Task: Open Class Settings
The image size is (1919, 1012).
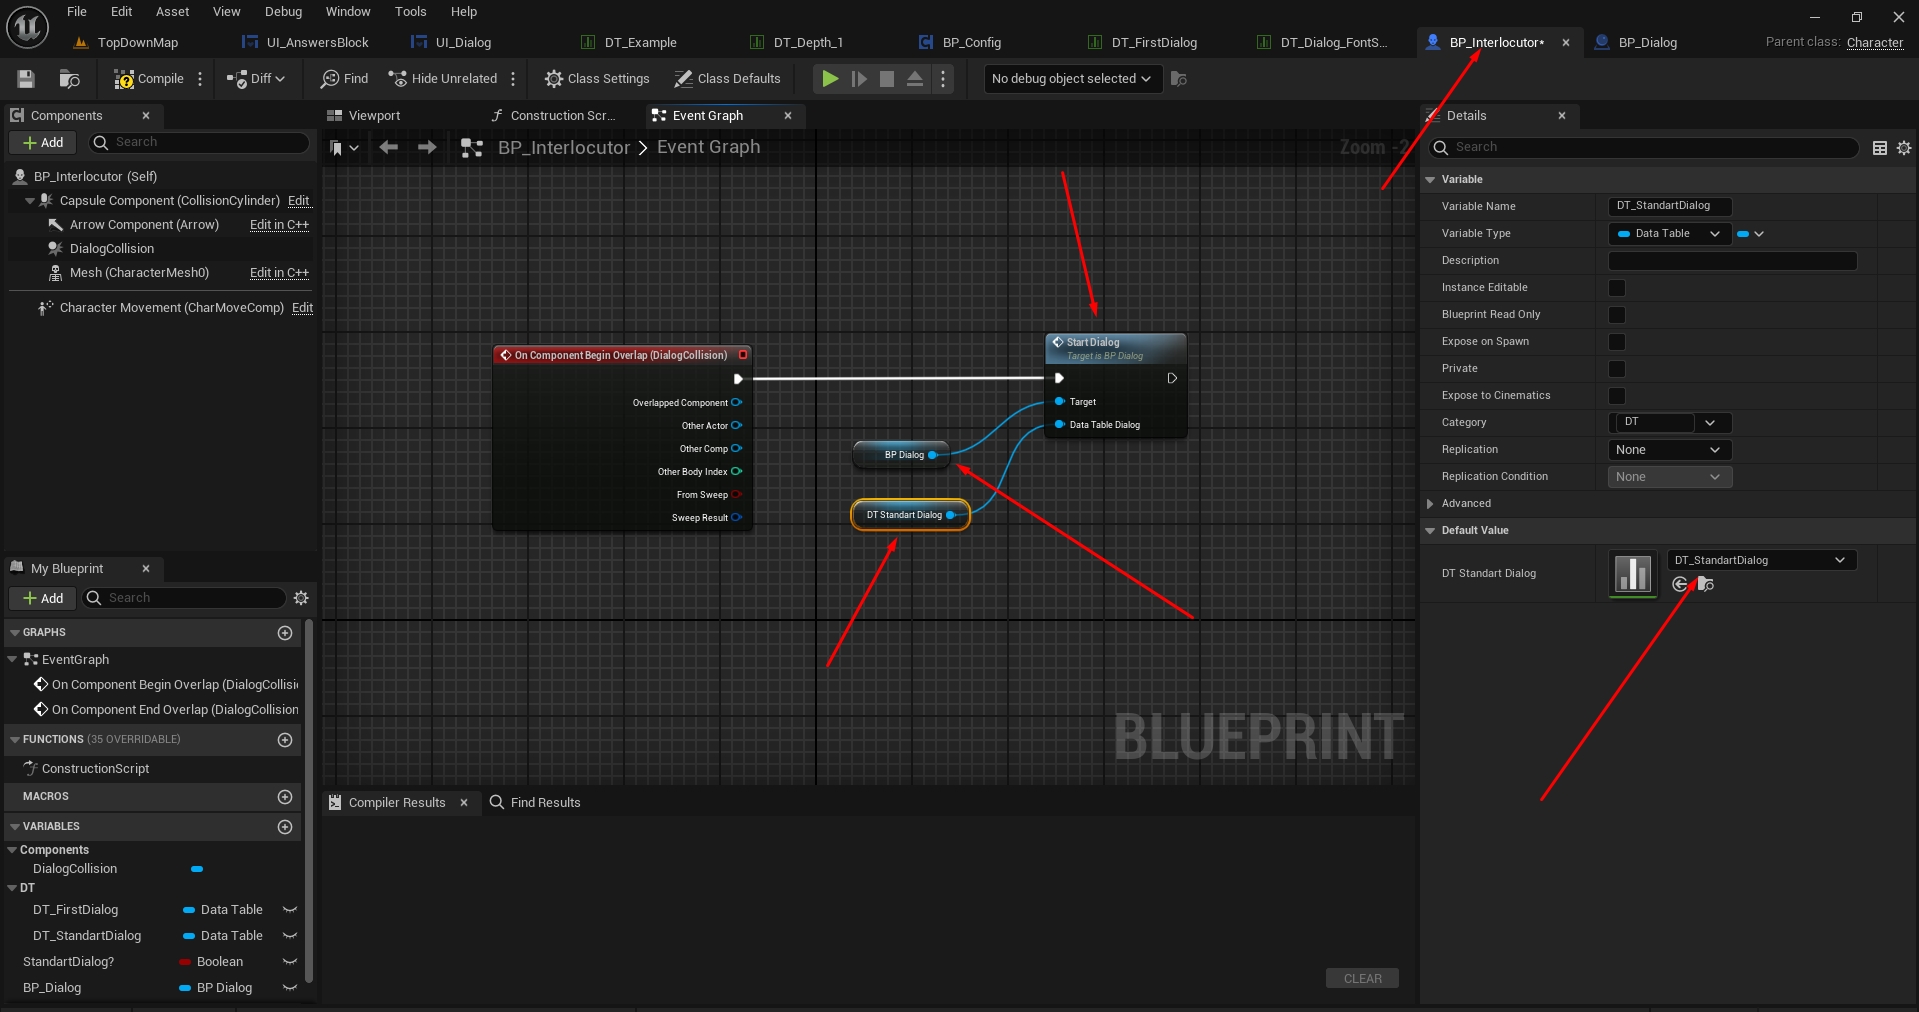Action: click(597, 79)
